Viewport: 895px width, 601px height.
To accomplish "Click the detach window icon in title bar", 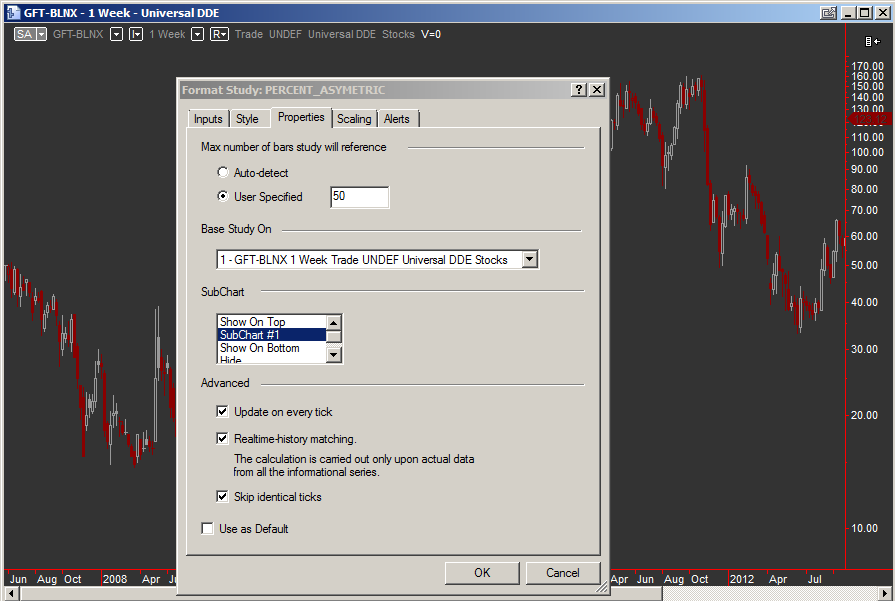I will click(x=828, y=13).
